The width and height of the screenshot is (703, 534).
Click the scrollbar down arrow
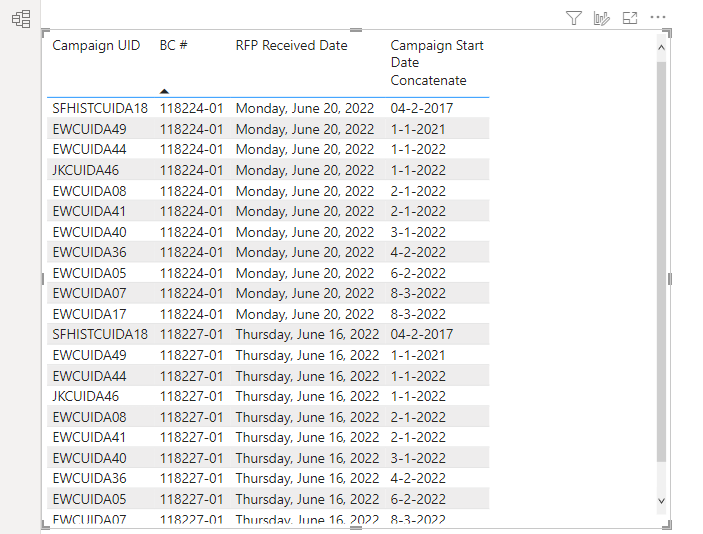click(661, 500)
